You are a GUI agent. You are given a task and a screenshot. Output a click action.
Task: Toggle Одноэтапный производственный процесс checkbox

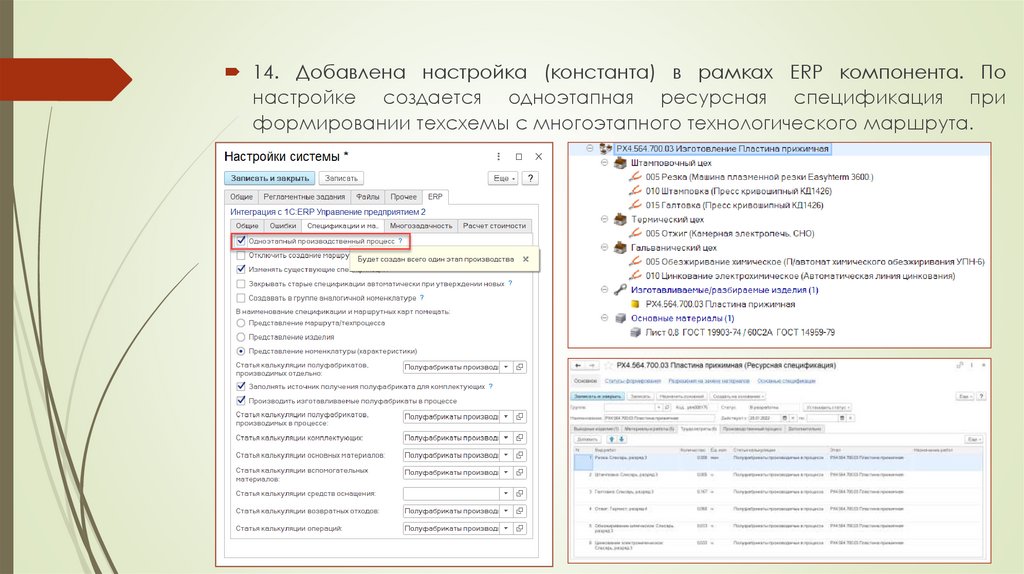tap(241, 242)
